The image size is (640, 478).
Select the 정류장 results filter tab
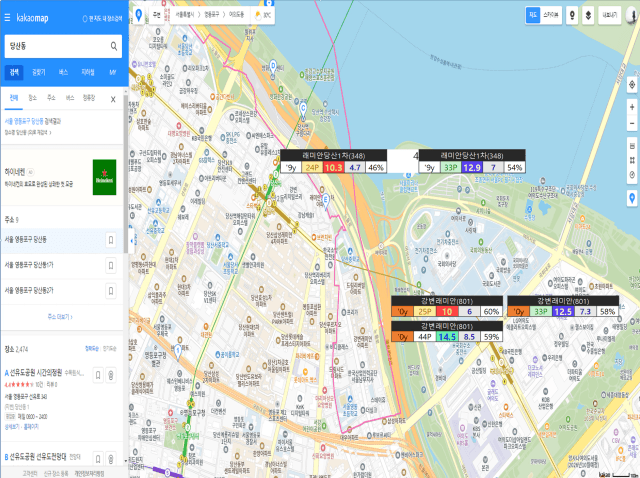coord(89,98)
